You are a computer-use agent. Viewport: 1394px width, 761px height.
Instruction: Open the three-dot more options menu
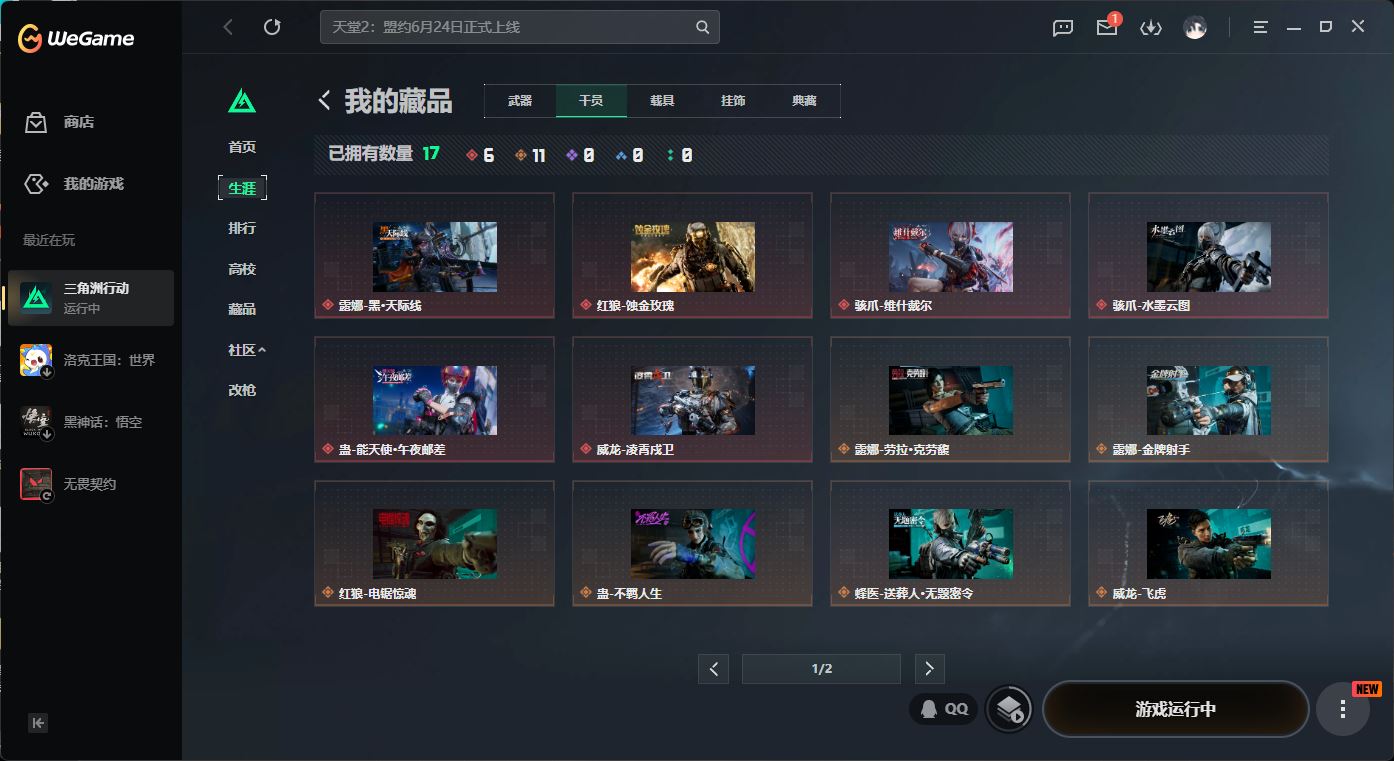tap(1342, 709)
